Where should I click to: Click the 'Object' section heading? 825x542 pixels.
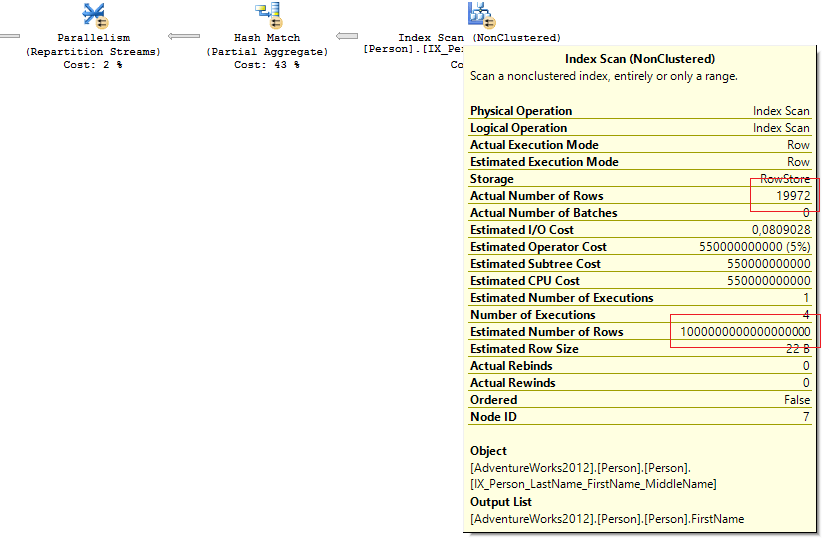coord(488,451)
